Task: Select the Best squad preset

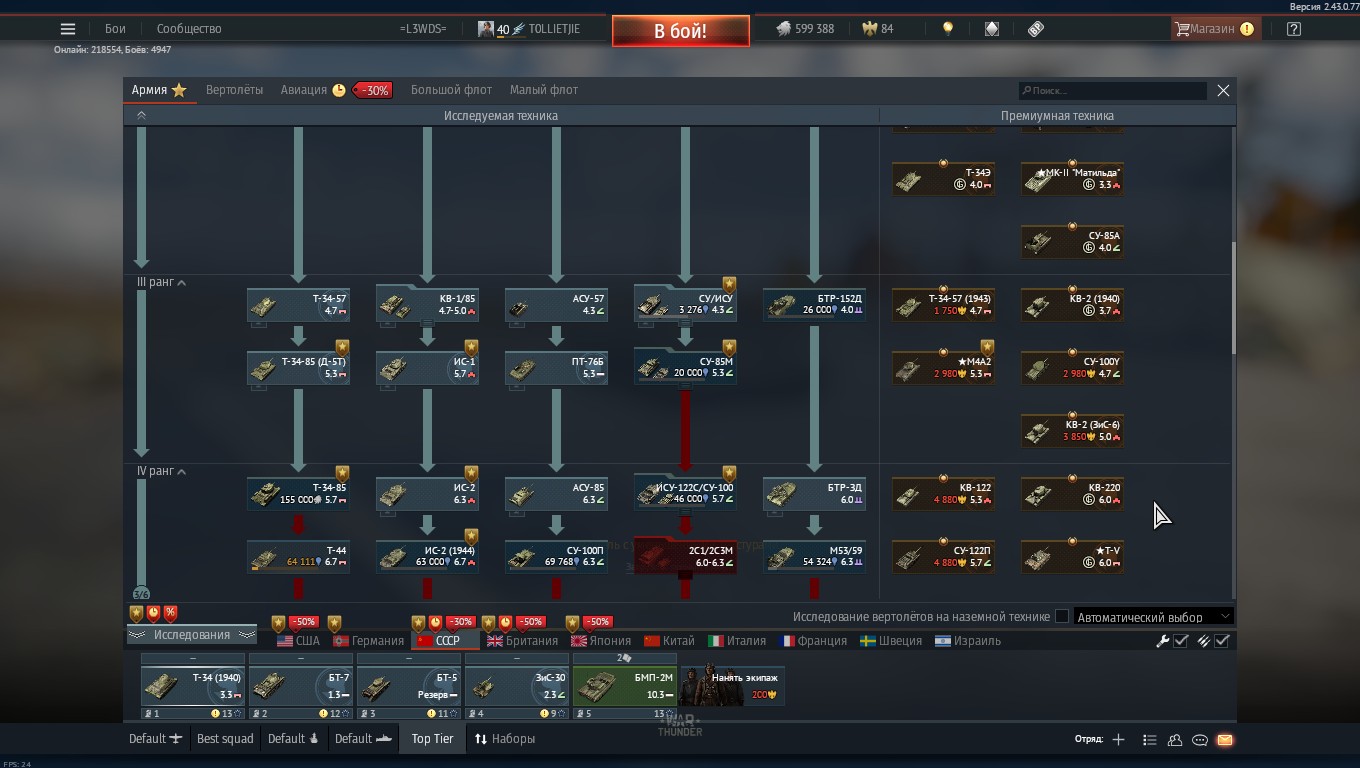Action: click(x=225, y=739)
